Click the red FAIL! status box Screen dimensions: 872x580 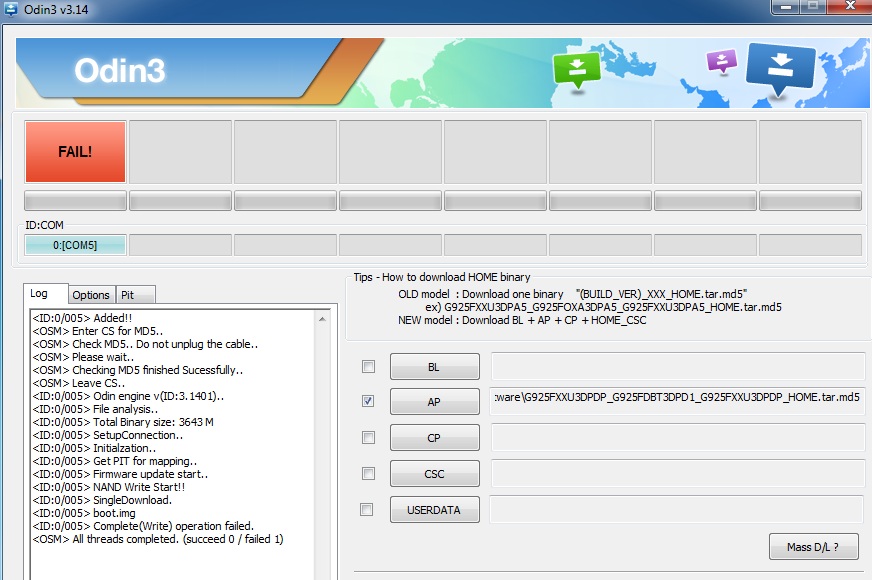75,152
